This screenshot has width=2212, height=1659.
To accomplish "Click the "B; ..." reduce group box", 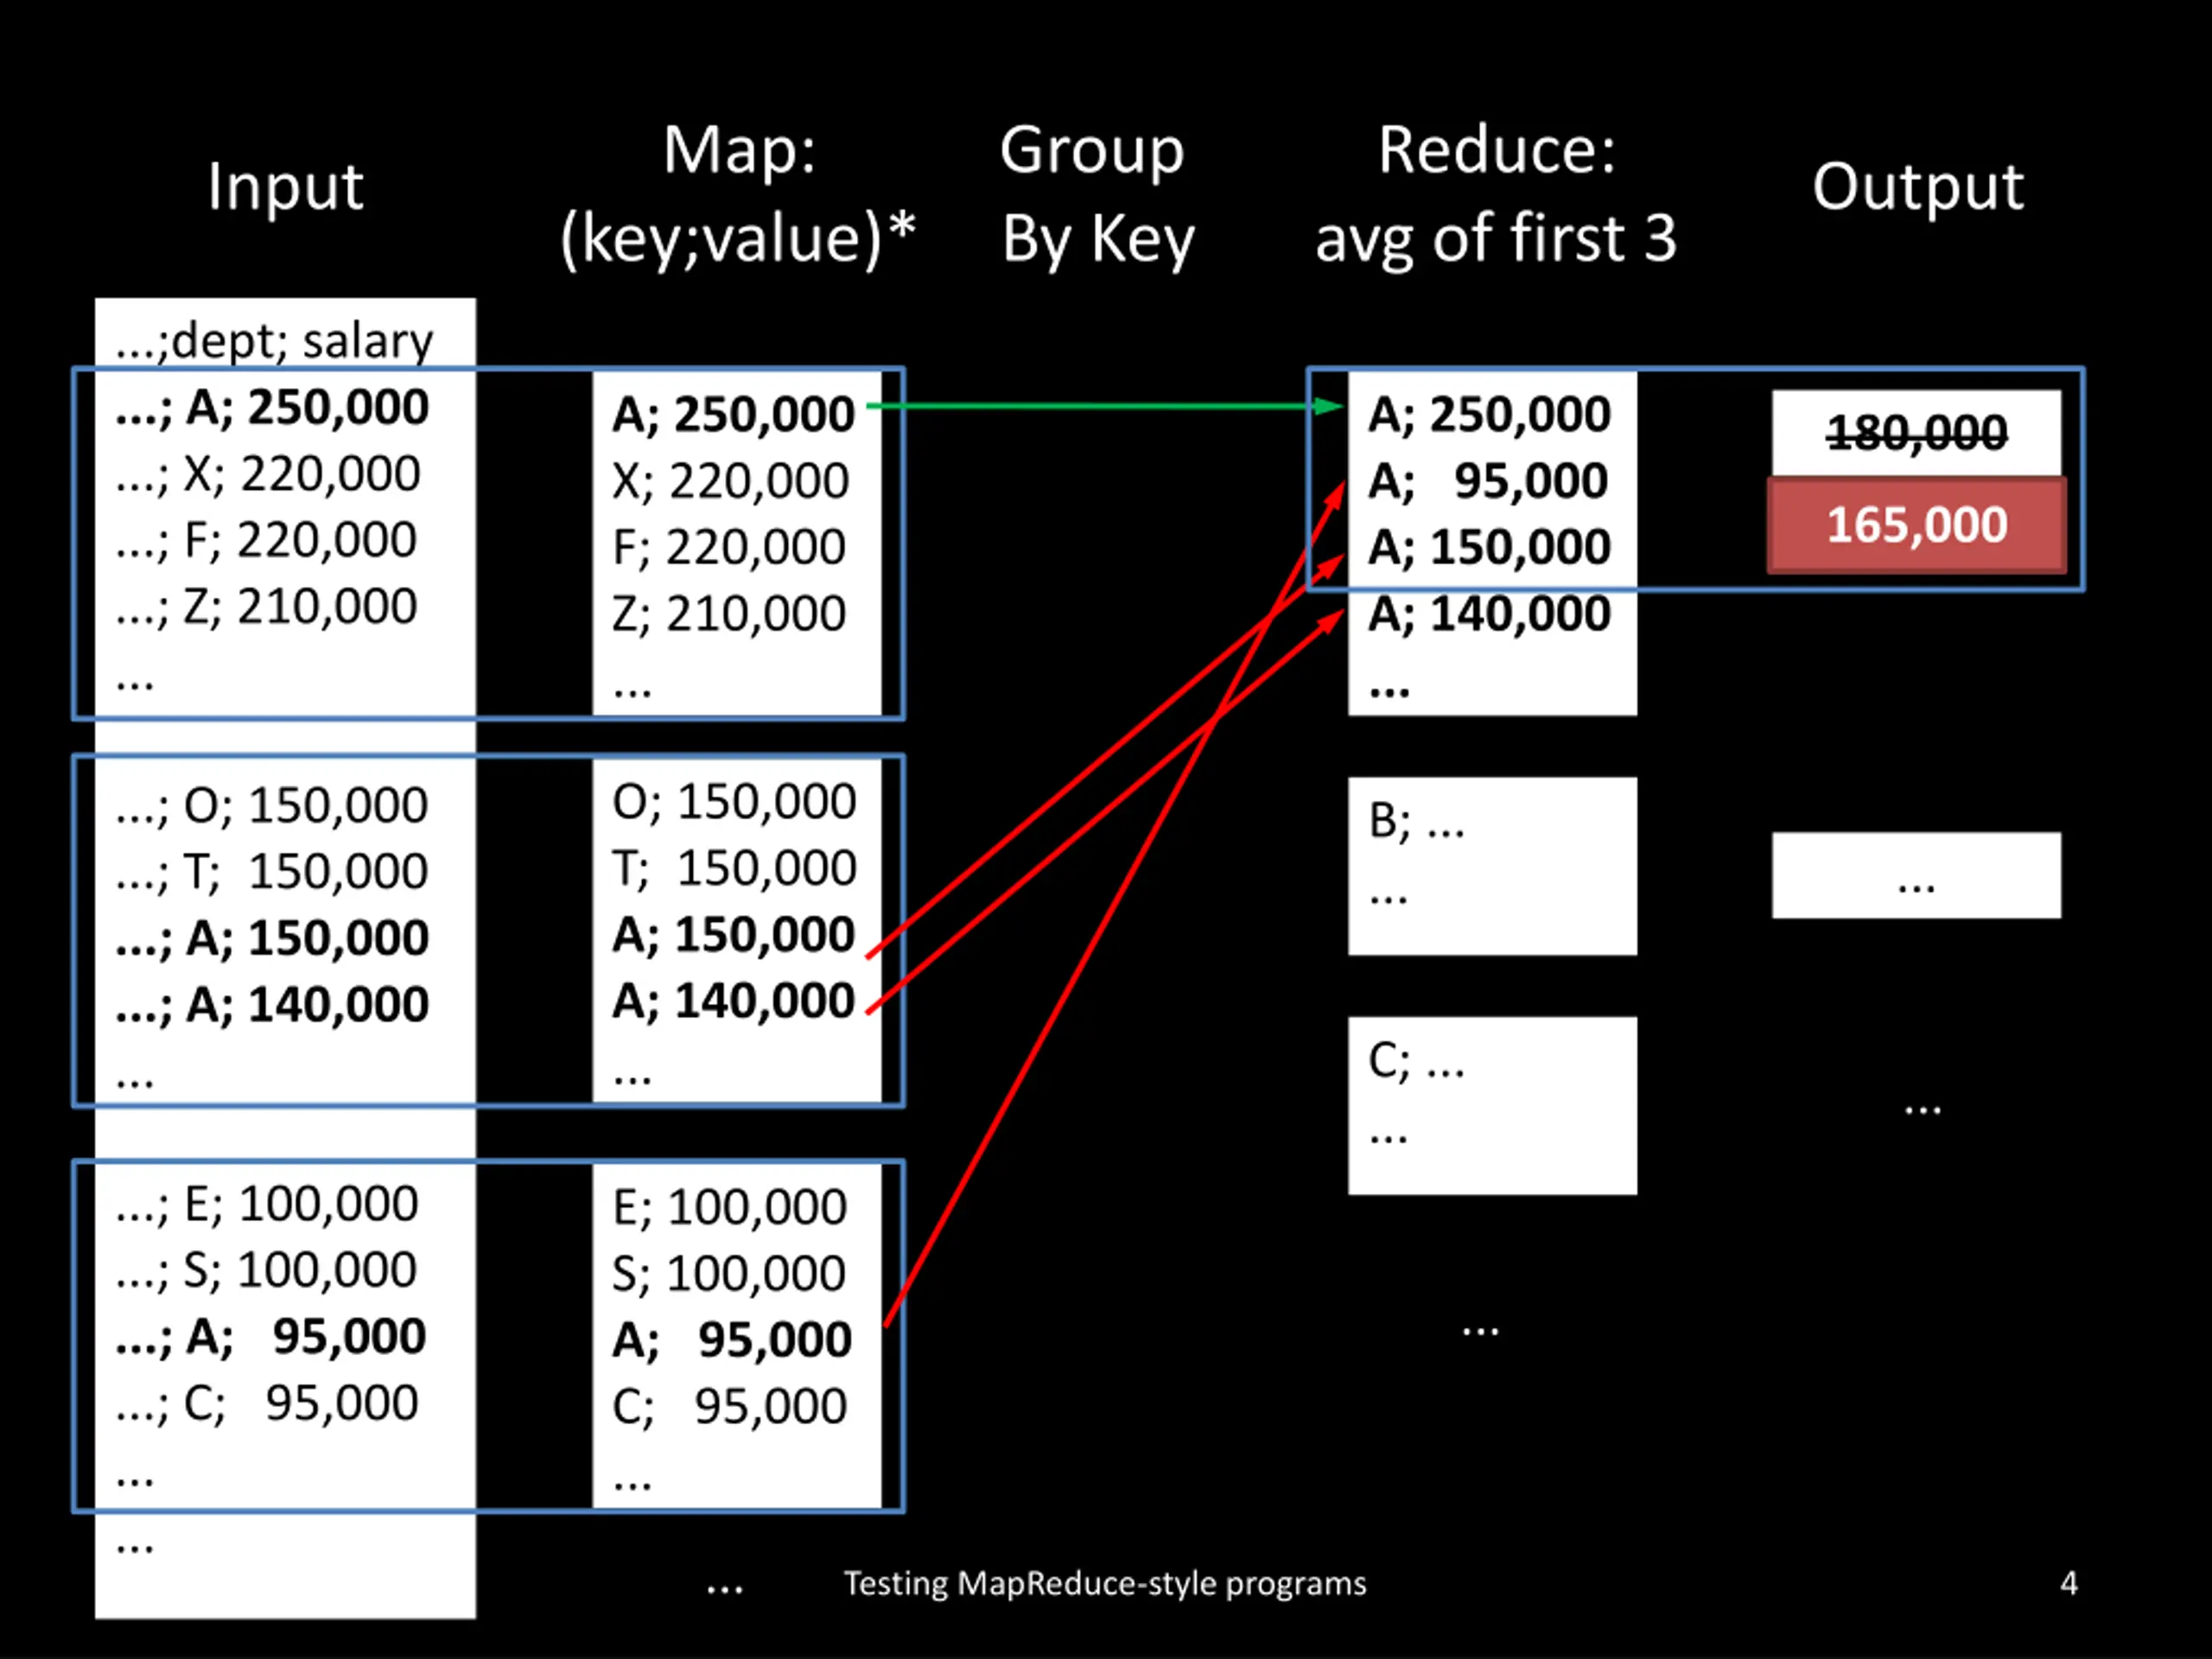I will click(1492, 866).
